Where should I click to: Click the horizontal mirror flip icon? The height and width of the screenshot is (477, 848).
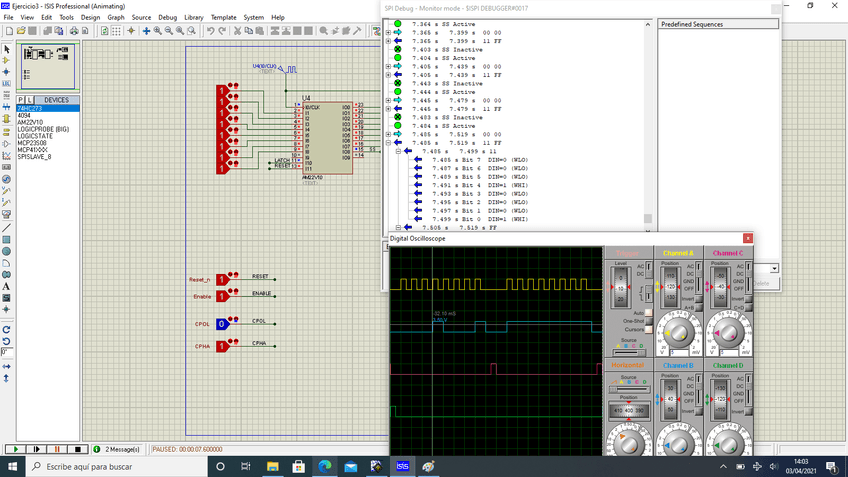[7, 366]
